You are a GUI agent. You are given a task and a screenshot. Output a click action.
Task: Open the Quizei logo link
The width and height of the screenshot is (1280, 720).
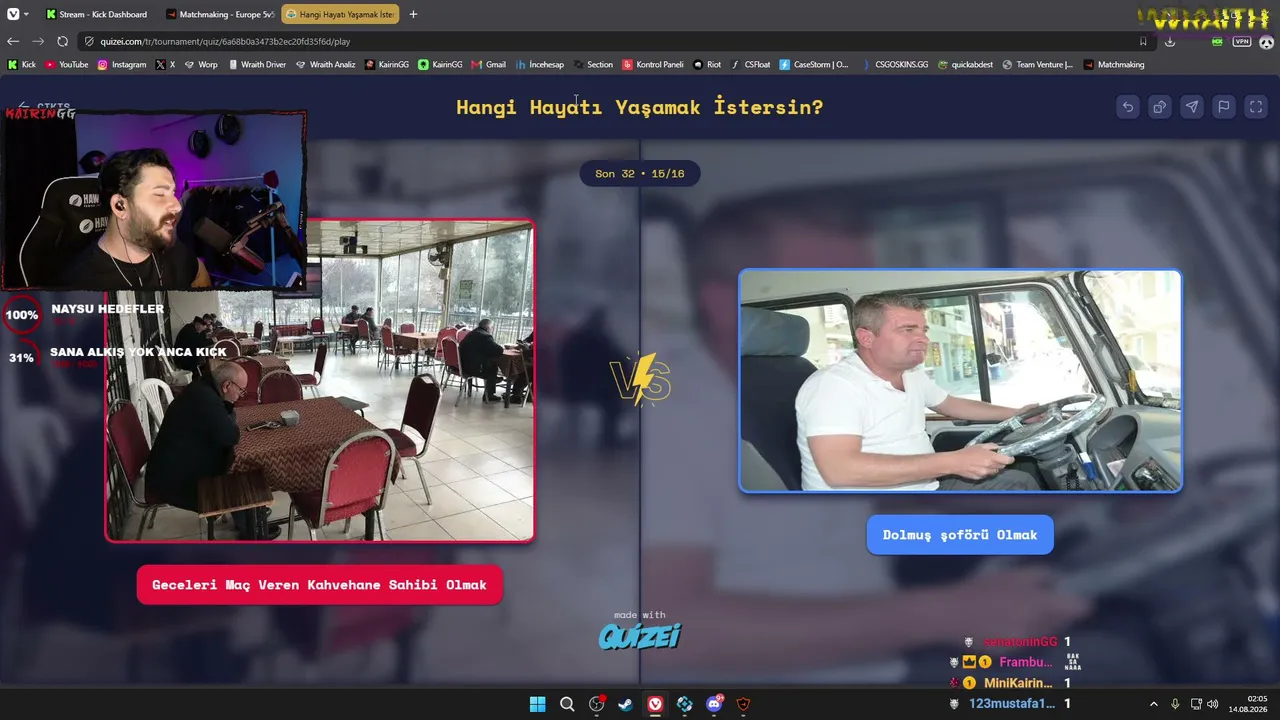pyautogui.click(x=640, y=636)
